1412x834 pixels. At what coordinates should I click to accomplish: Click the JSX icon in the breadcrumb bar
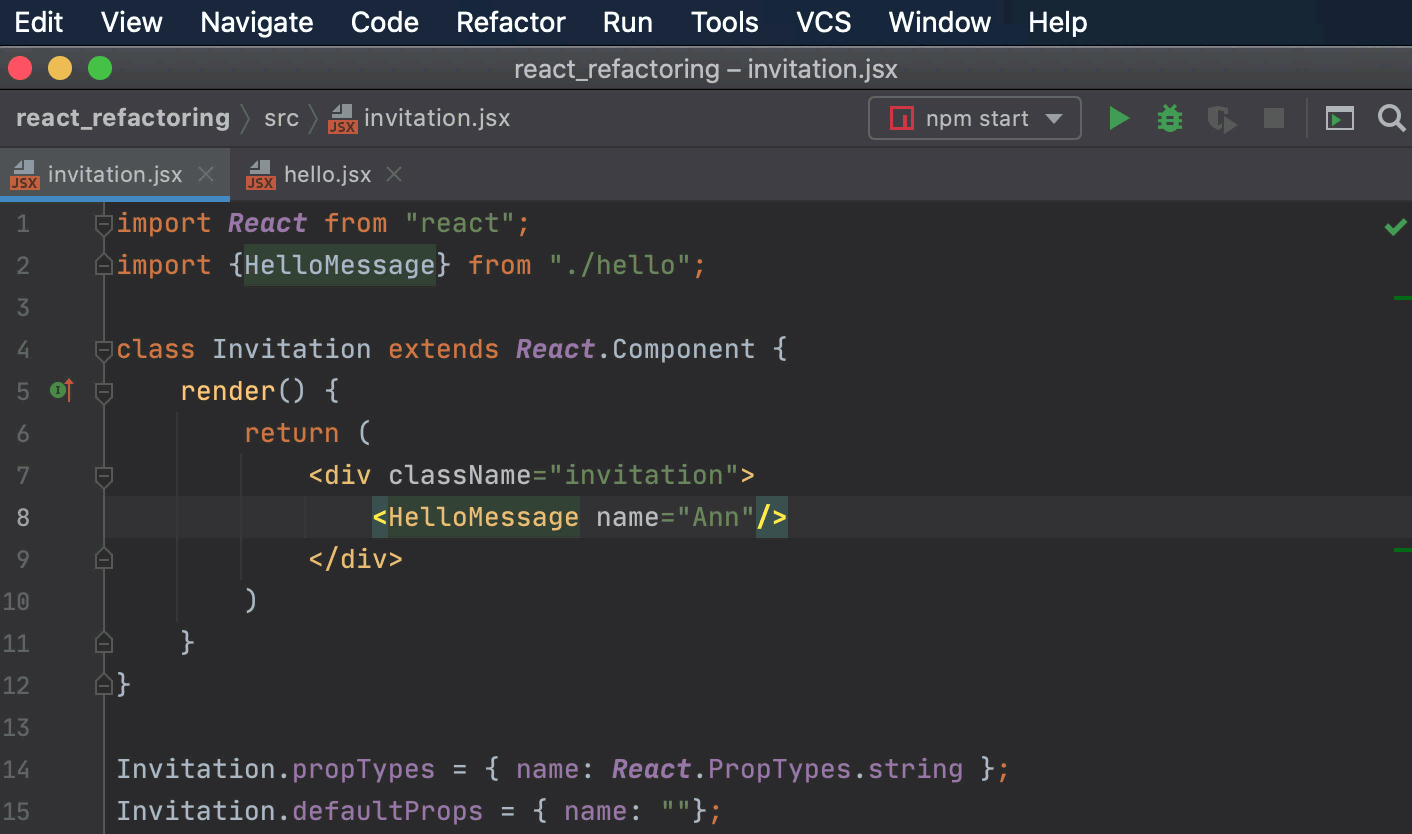tap(341, 118)
